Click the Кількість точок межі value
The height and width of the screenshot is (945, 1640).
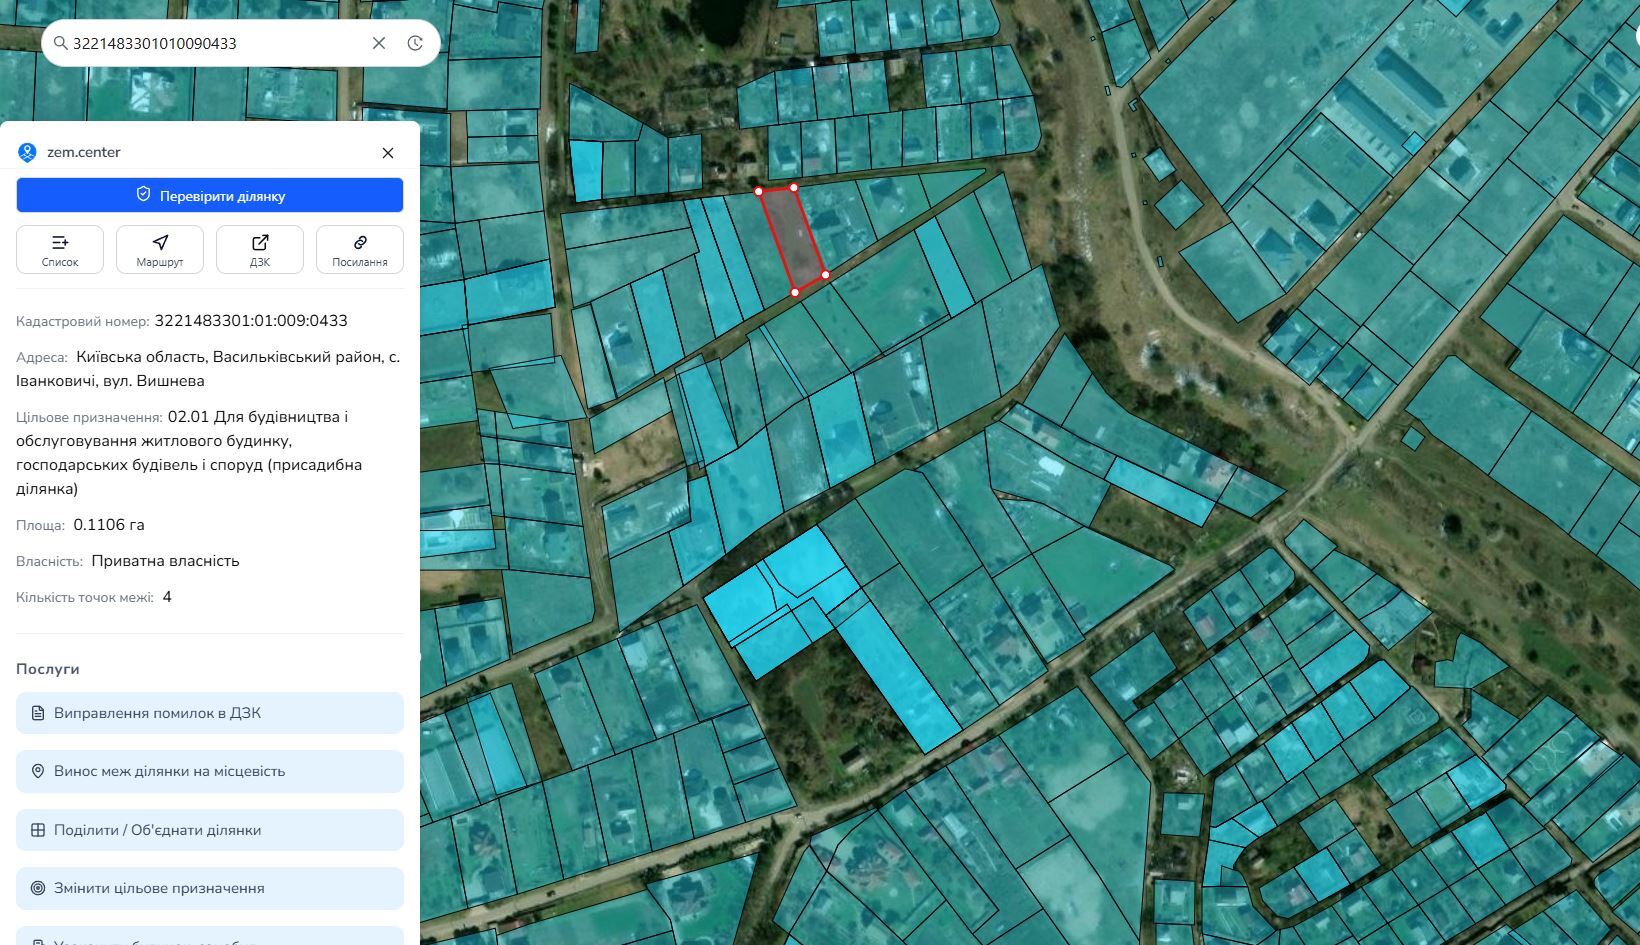click(x=167, y=597)
